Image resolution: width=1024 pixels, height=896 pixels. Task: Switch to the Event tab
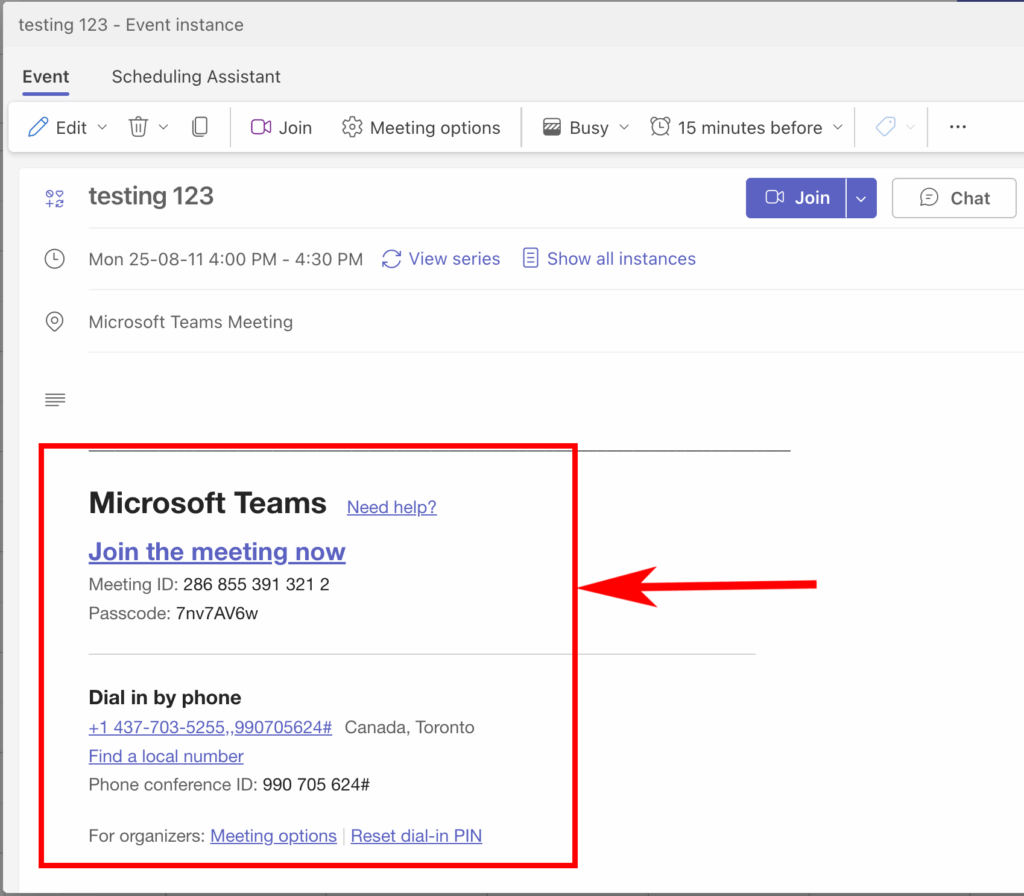point(46,76)
